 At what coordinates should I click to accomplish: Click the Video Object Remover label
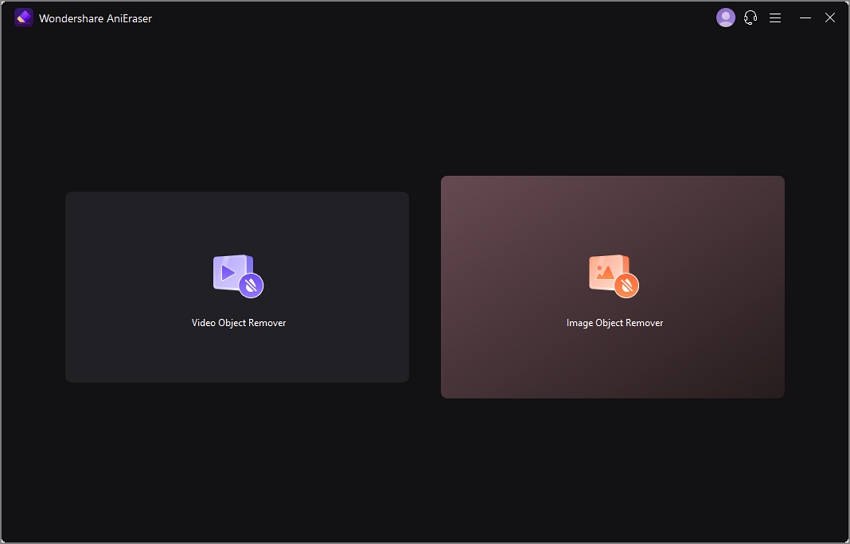tap(239, 323)
